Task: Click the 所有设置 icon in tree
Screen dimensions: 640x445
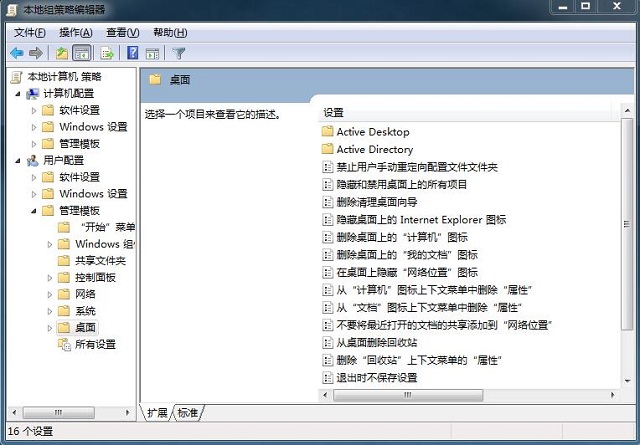Action: (x=64, y=344)
